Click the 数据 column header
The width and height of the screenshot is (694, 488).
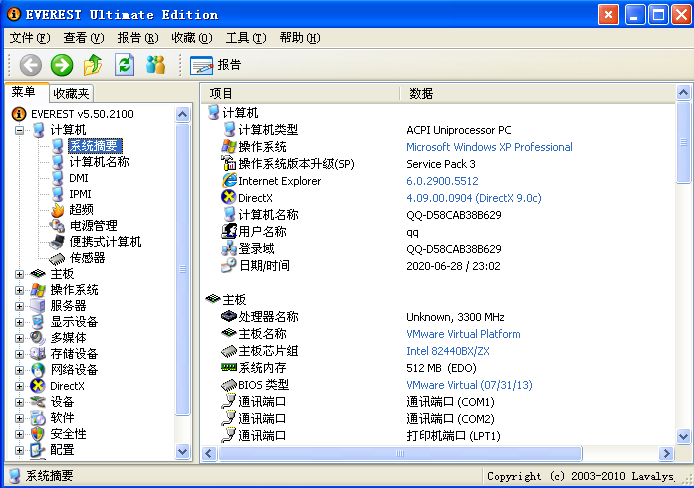click(x=537, y=93)
